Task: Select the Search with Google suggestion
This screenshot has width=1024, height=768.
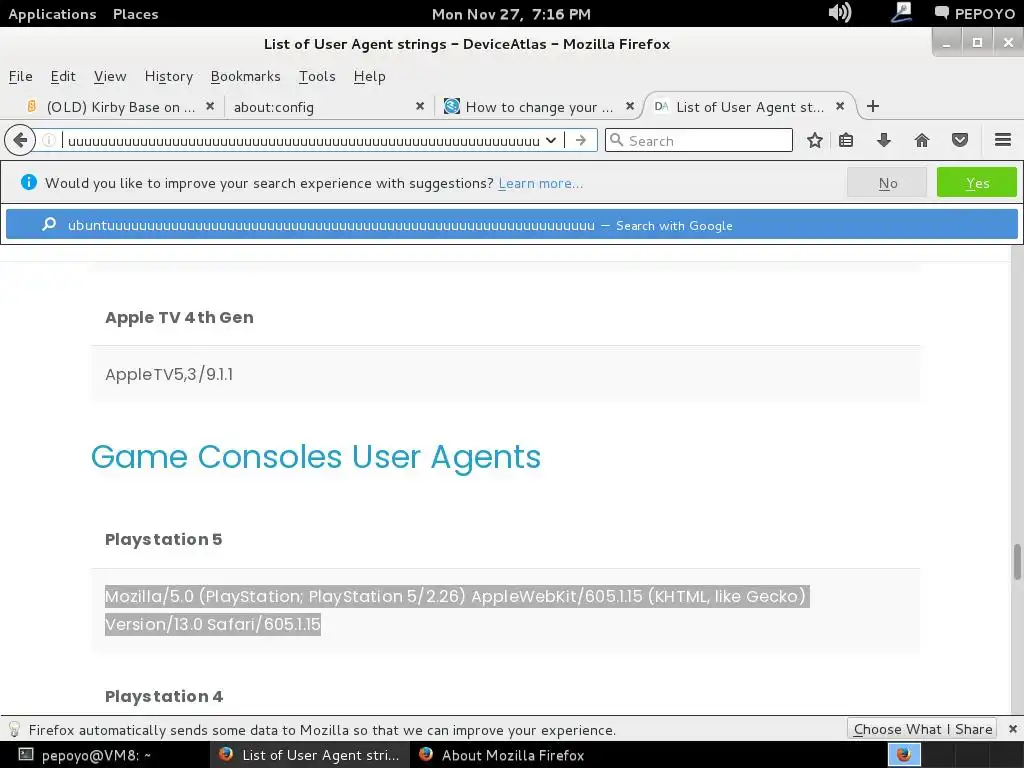Action: (511, 225)
